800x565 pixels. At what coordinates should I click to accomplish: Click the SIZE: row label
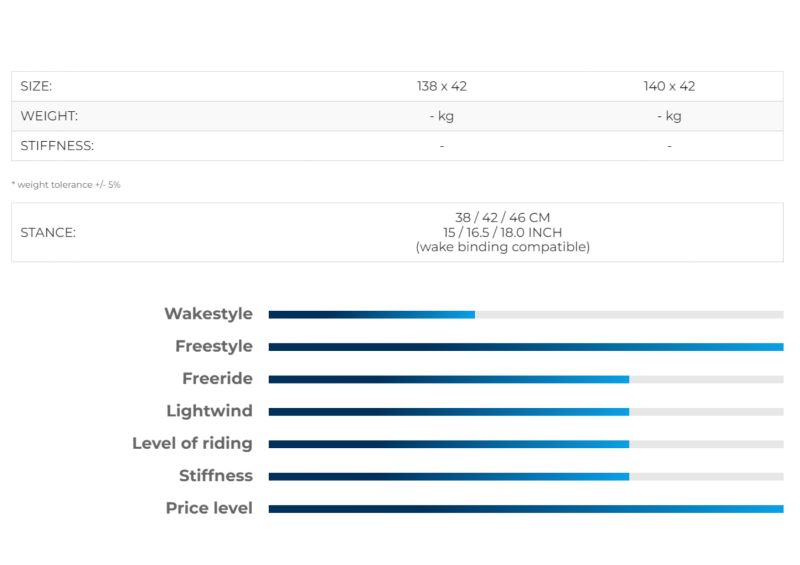(x=36, y=86)
